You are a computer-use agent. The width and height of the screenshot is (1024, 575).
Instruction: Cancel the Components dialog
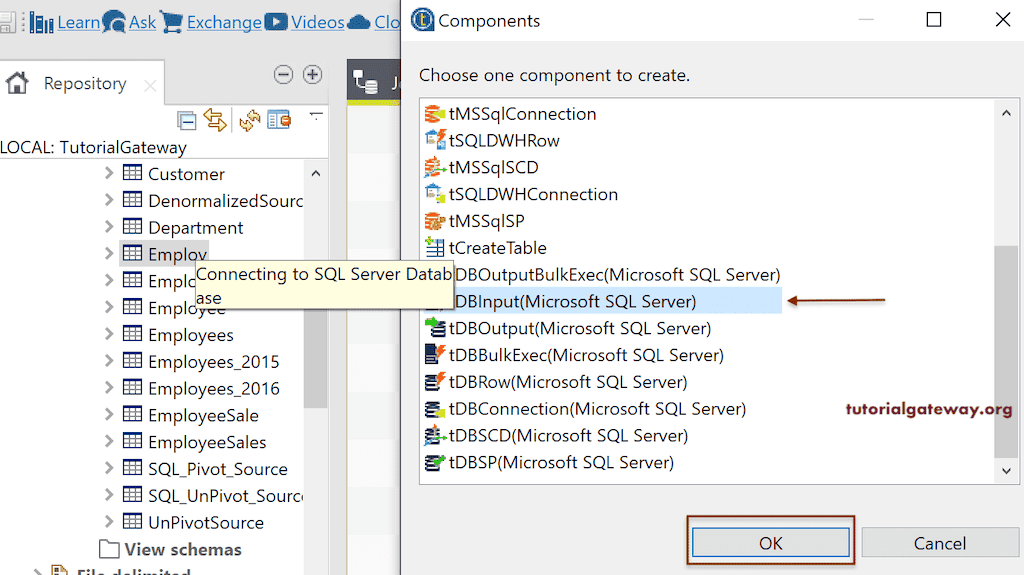(x=939, y=543)
